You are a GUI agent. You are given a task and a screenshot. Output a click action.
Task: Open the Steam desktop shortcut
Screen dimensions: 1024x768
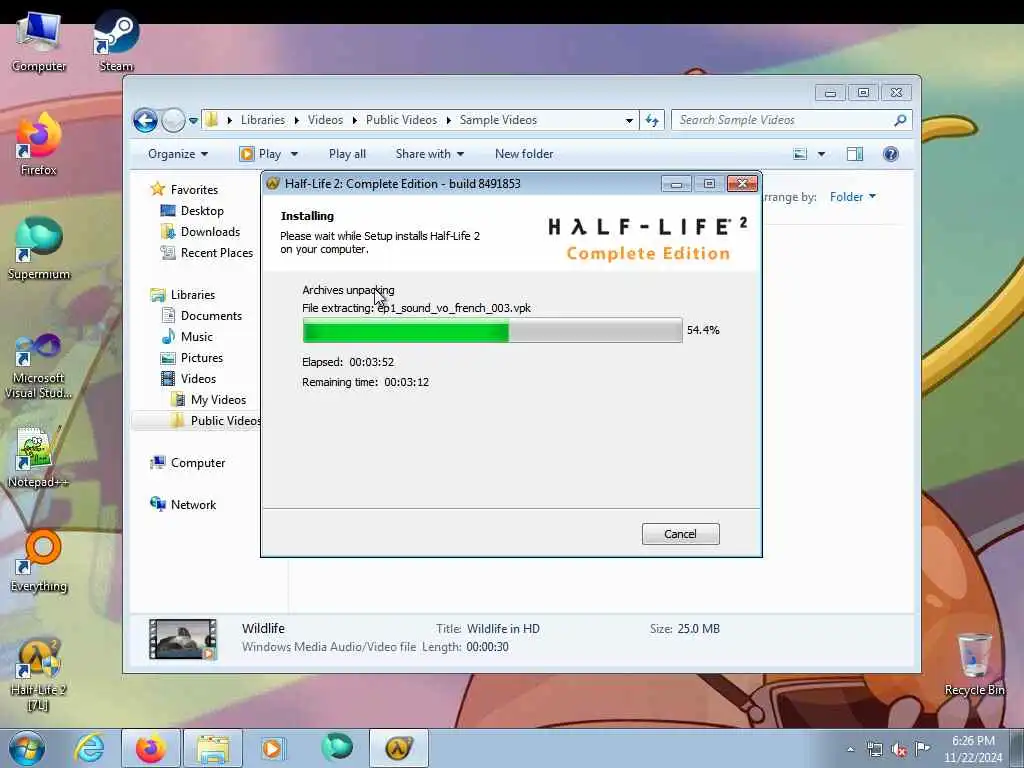[x=116, y=42]
